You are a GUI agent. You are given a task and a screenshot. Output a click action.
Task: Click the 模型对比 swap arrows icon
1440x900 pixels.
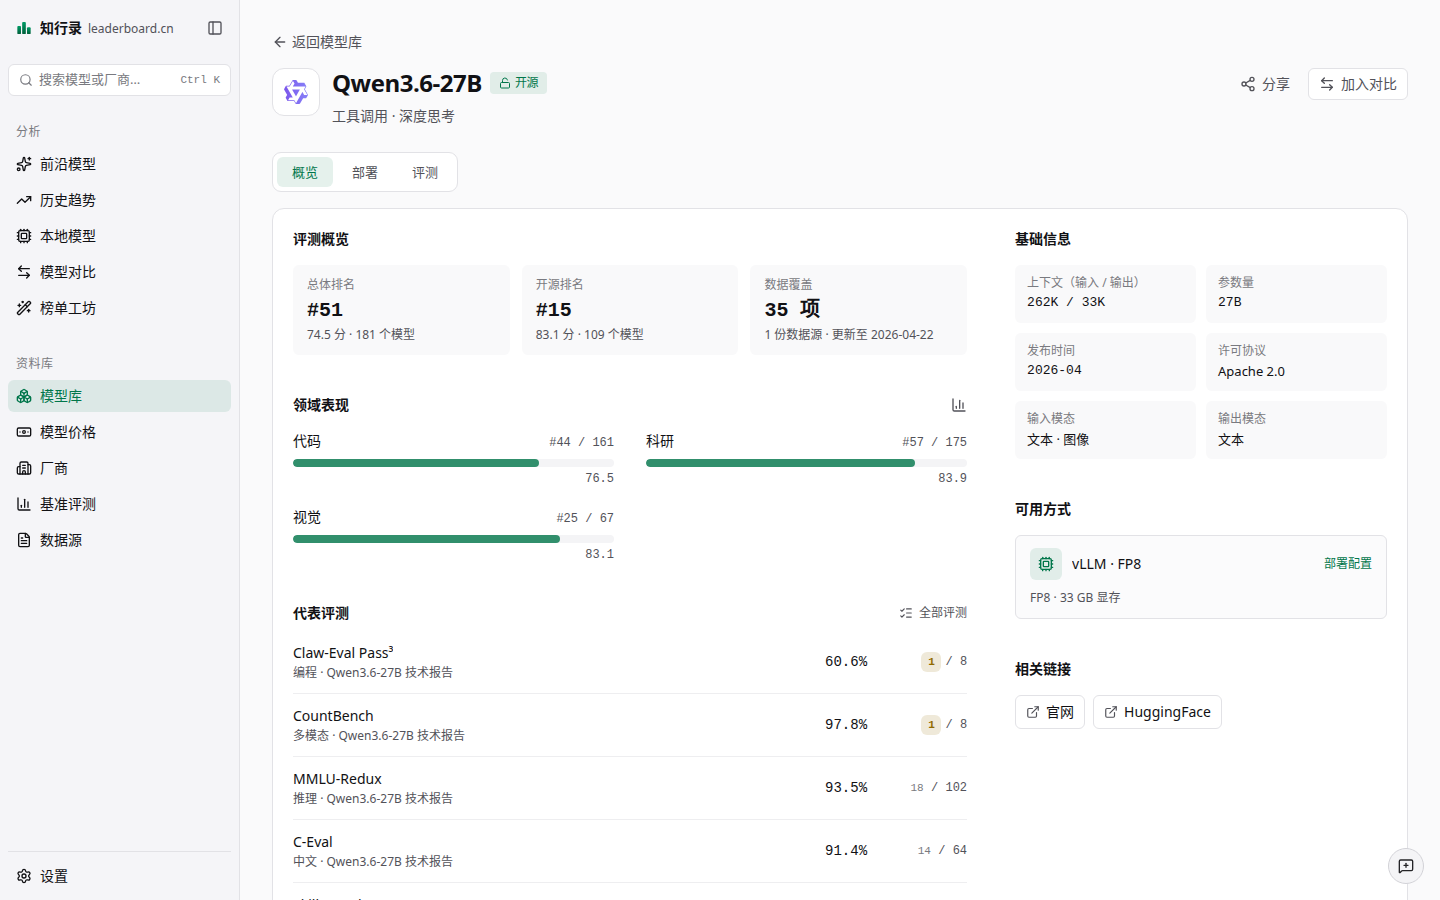[x=24, y=272]
